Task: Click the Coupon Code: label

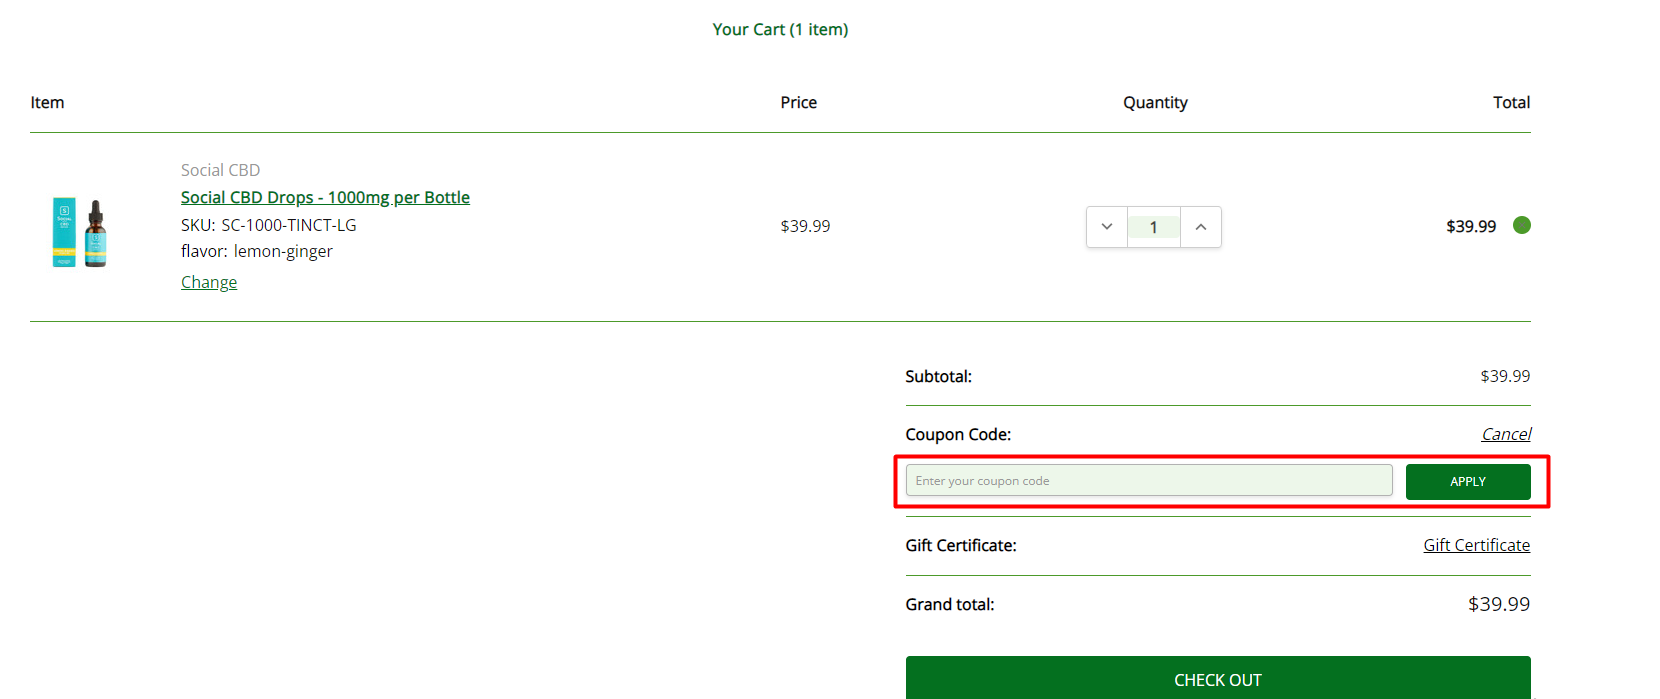Action: [x=958, y=434]
